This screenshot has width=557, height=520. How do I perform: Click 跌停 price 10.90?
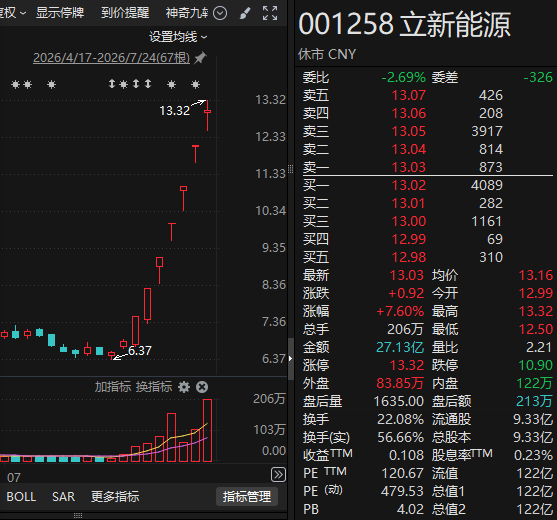[536, 365]
